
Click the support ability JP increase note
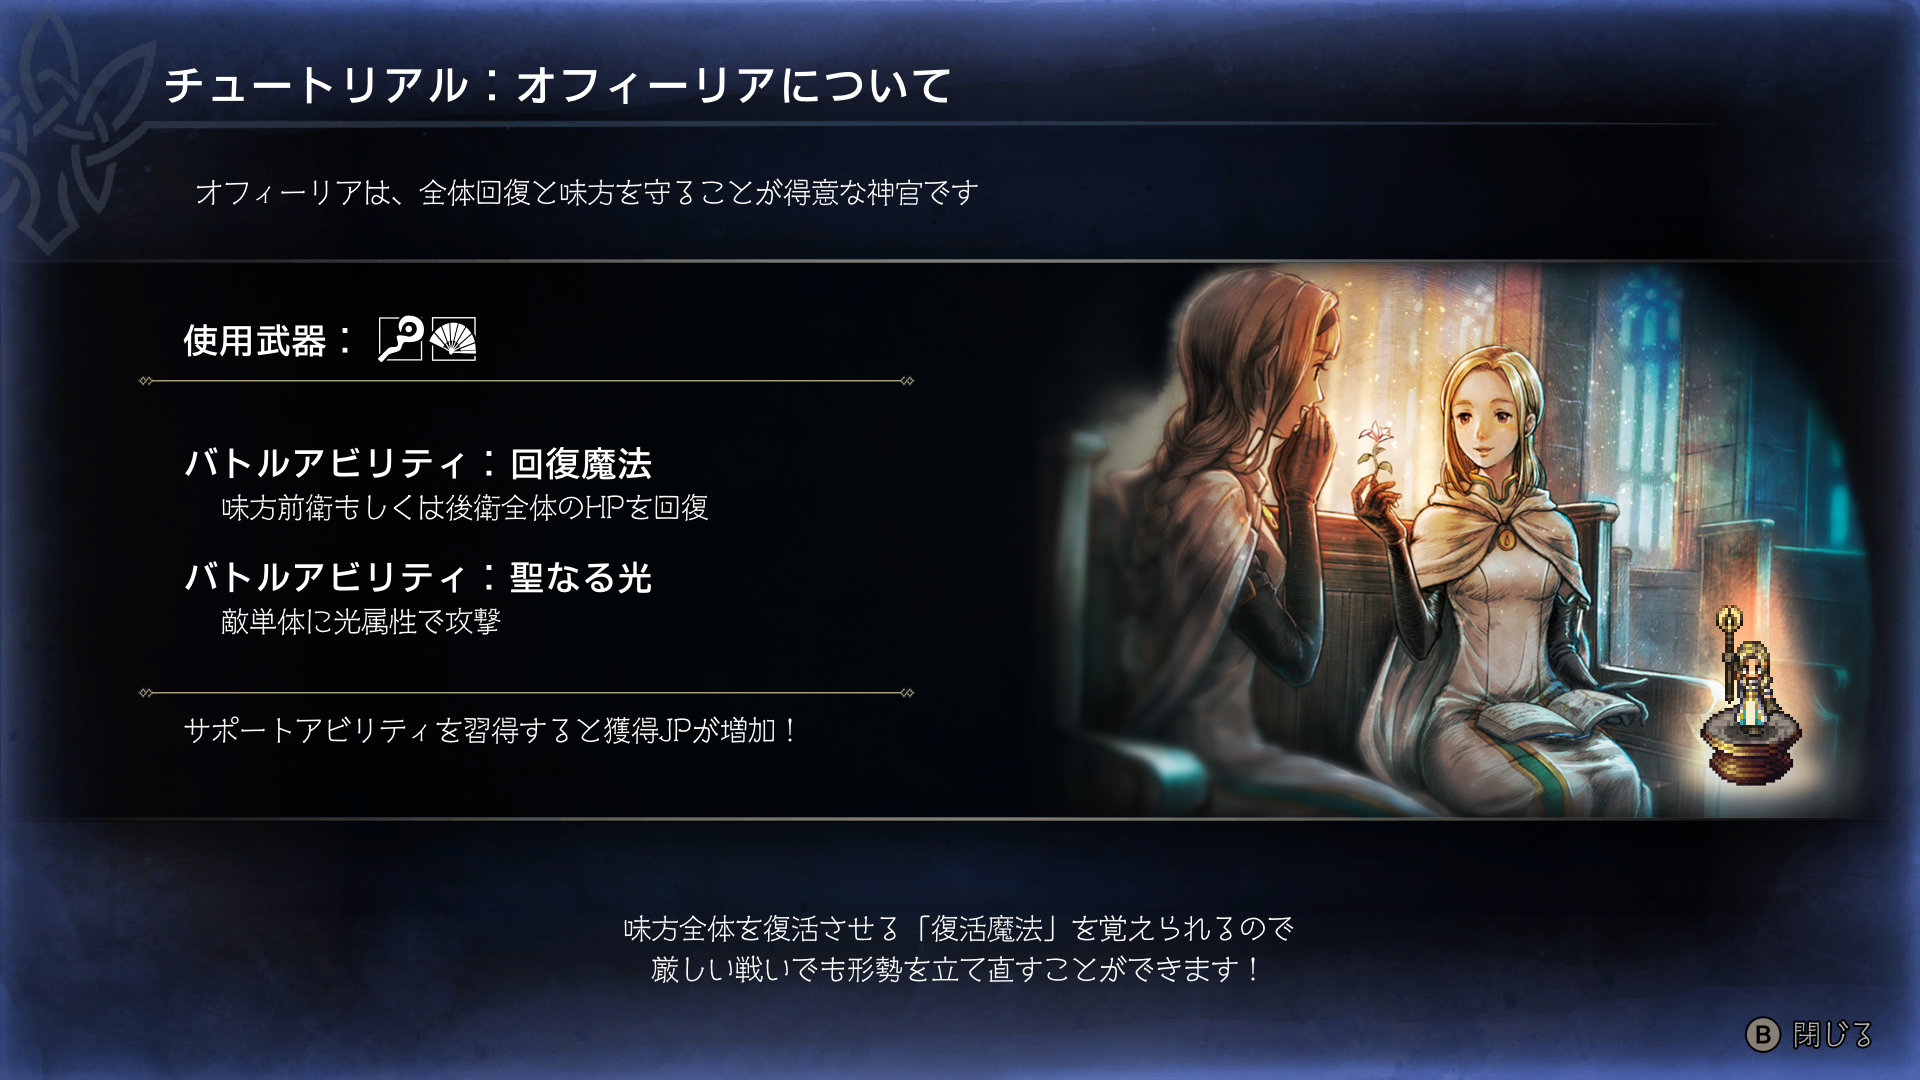tap(490, 731)
